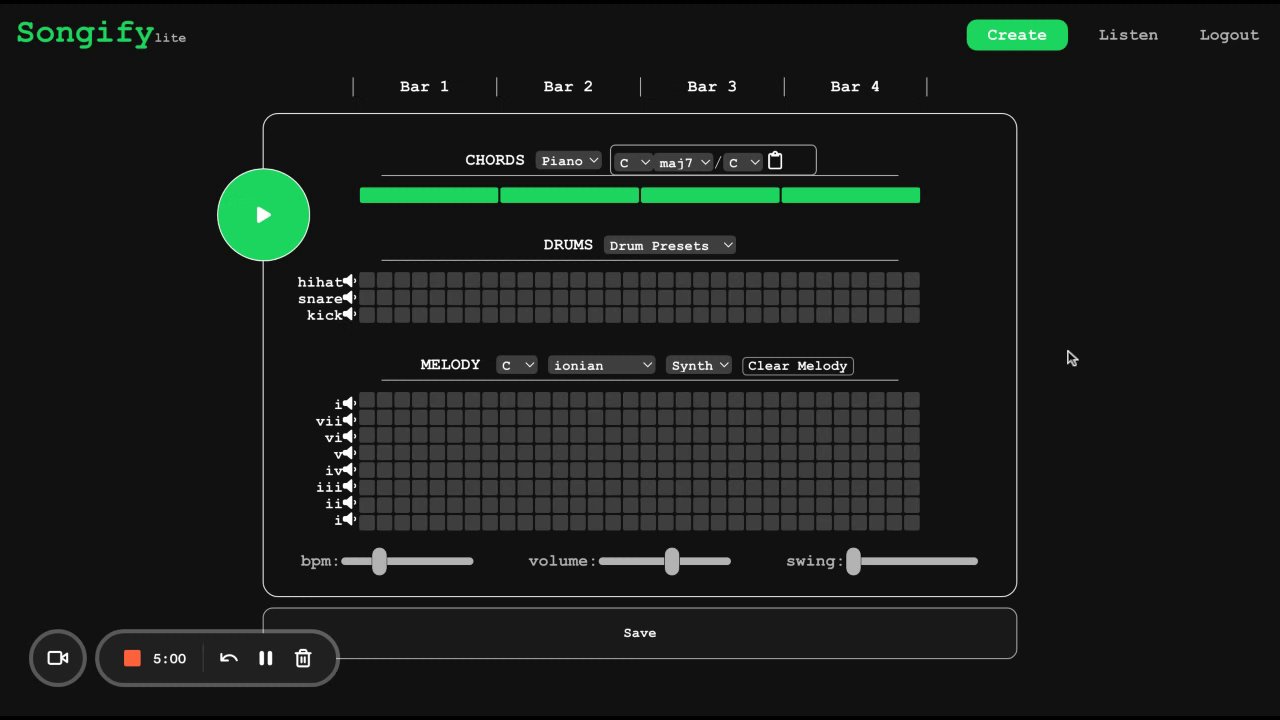1280x720 pixels.
Task: Select the Bar 4 tab
Action: [855, 87]
